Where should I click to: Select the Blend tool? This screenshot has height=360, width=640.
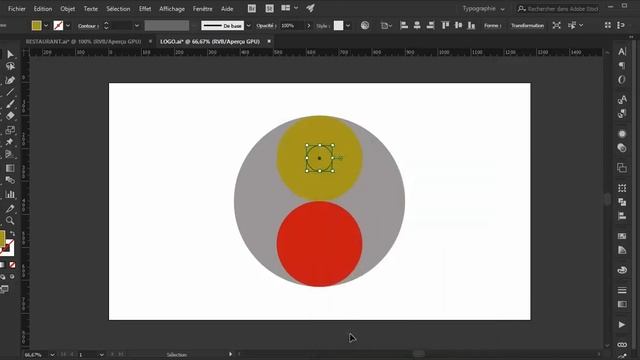tap(10, 180)
